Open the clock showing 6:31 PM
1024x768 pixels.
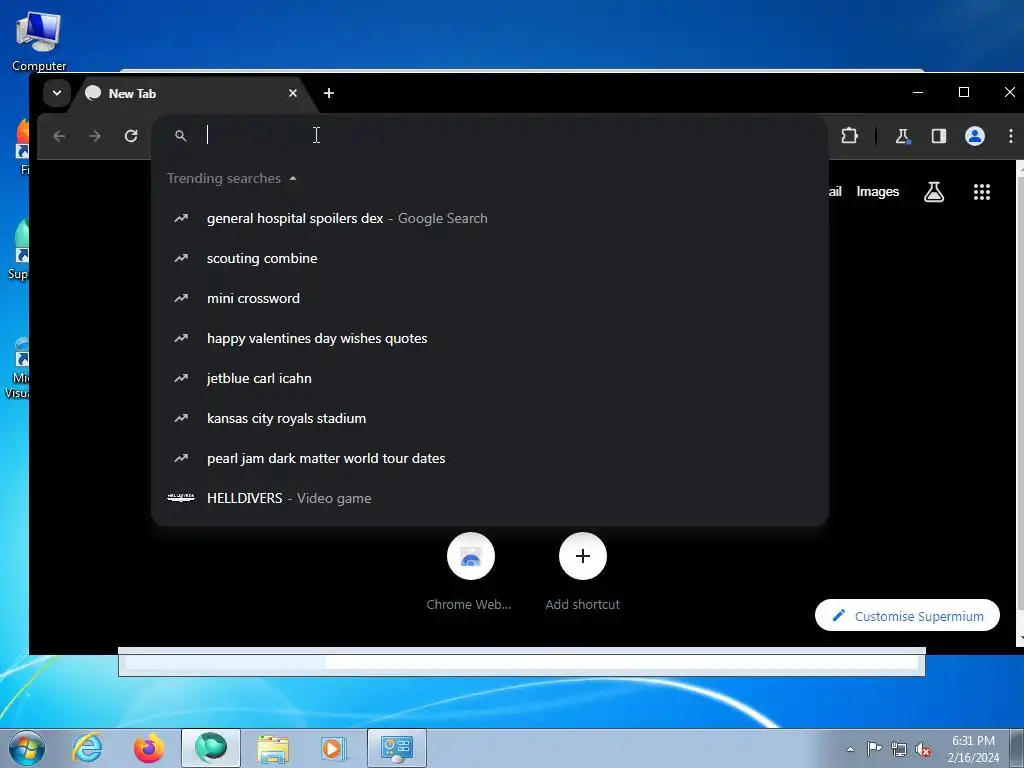[x=973, y=749]
